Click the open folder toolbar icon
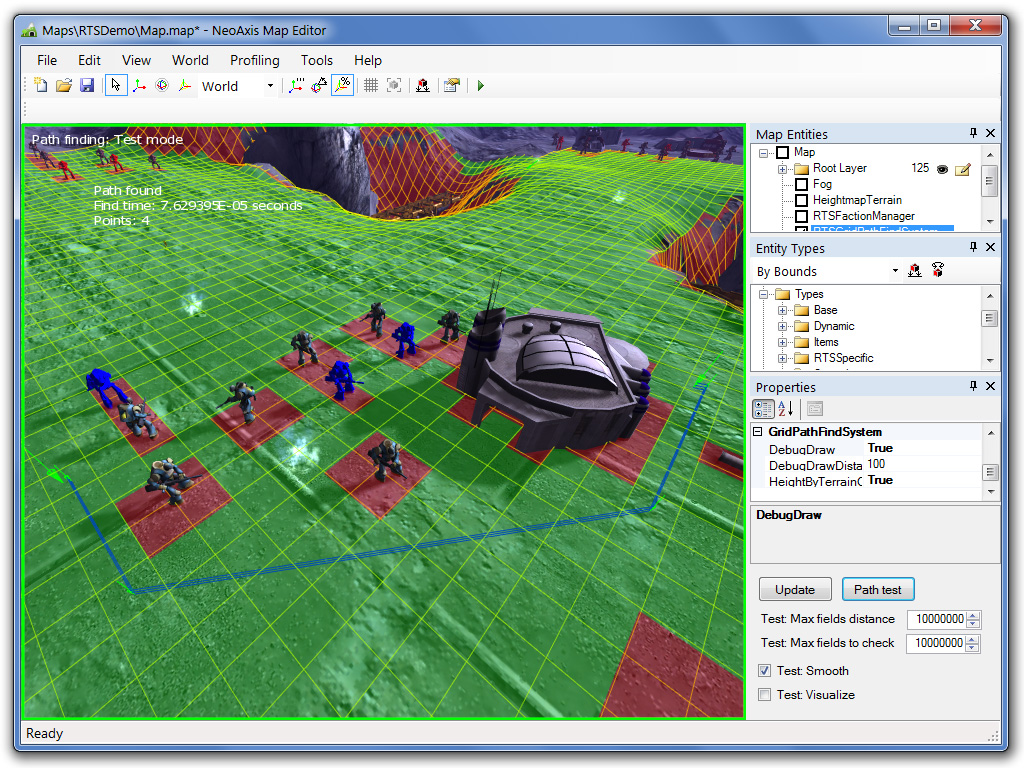Screen dimensions: 1024x768 coord(63,86)
